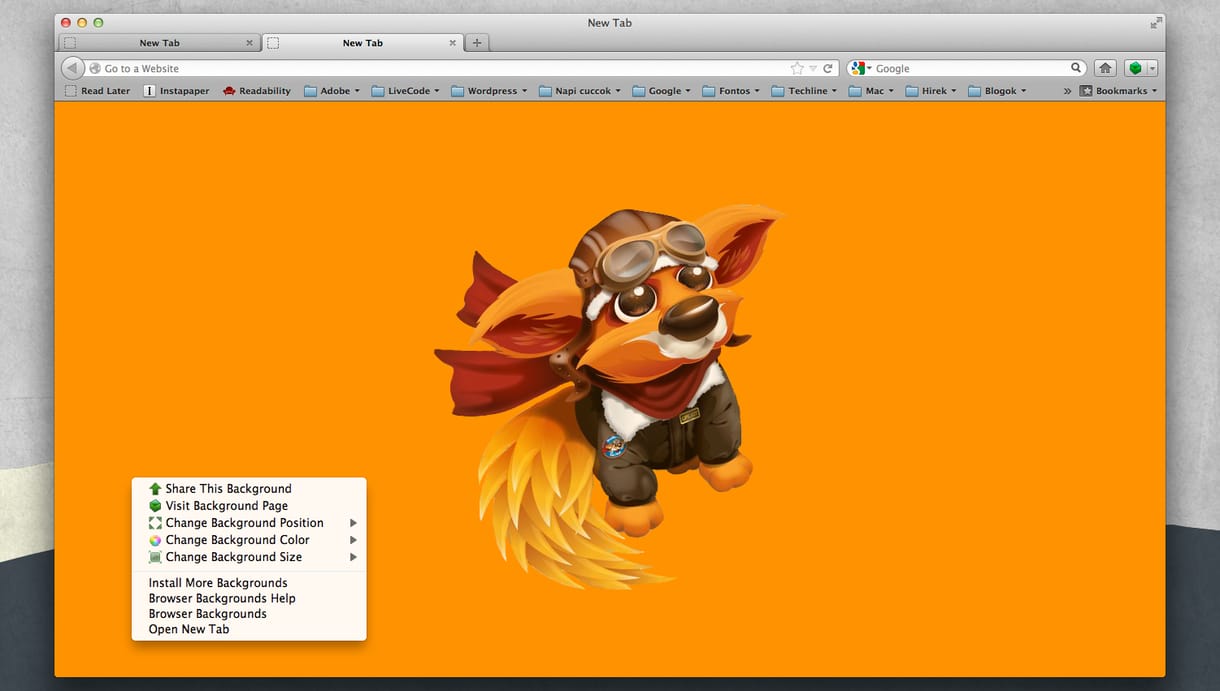Enter full screen with the window's expand arrows
The image size is (1220, 691).
click(x=1156, y=22)
